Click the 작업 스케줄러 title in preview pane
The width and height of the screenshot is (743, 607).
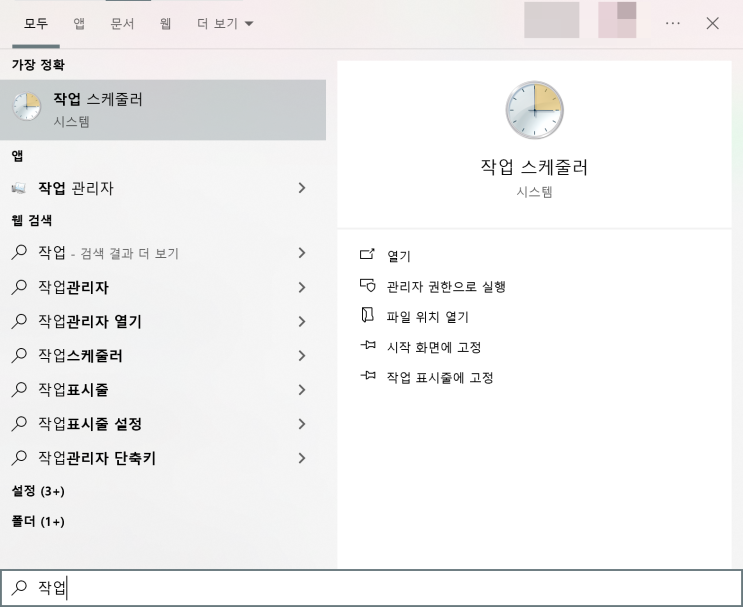click(535, 167)
